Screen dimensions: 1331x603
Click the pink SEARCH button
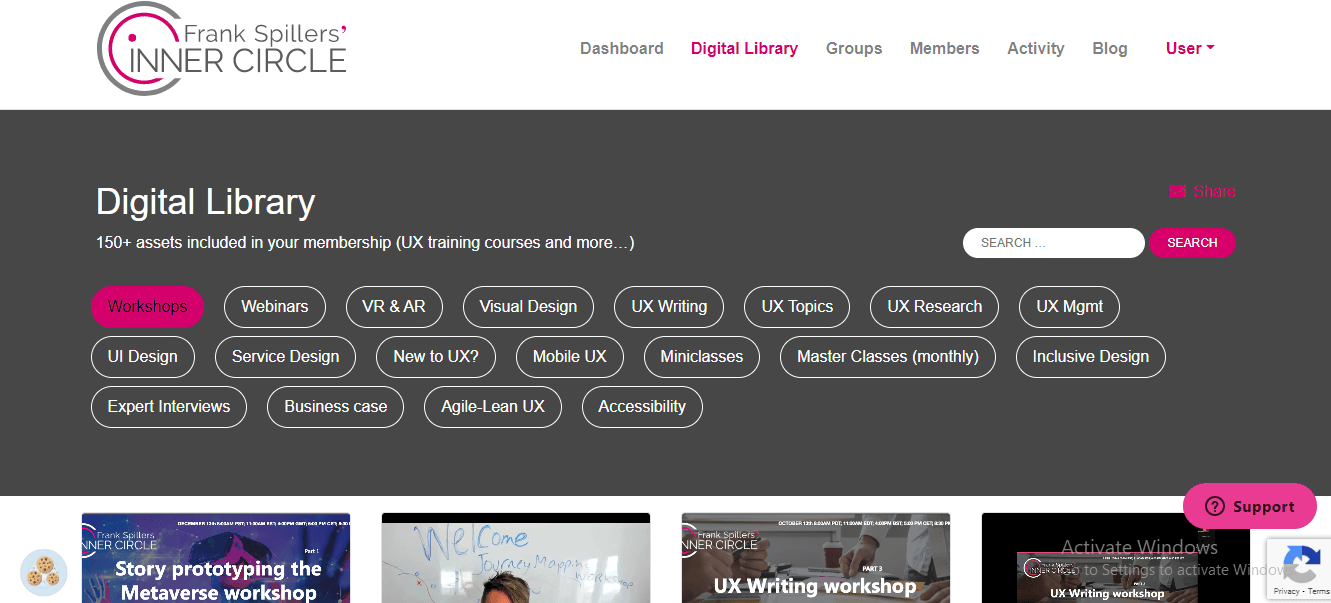coord(1192,243)
